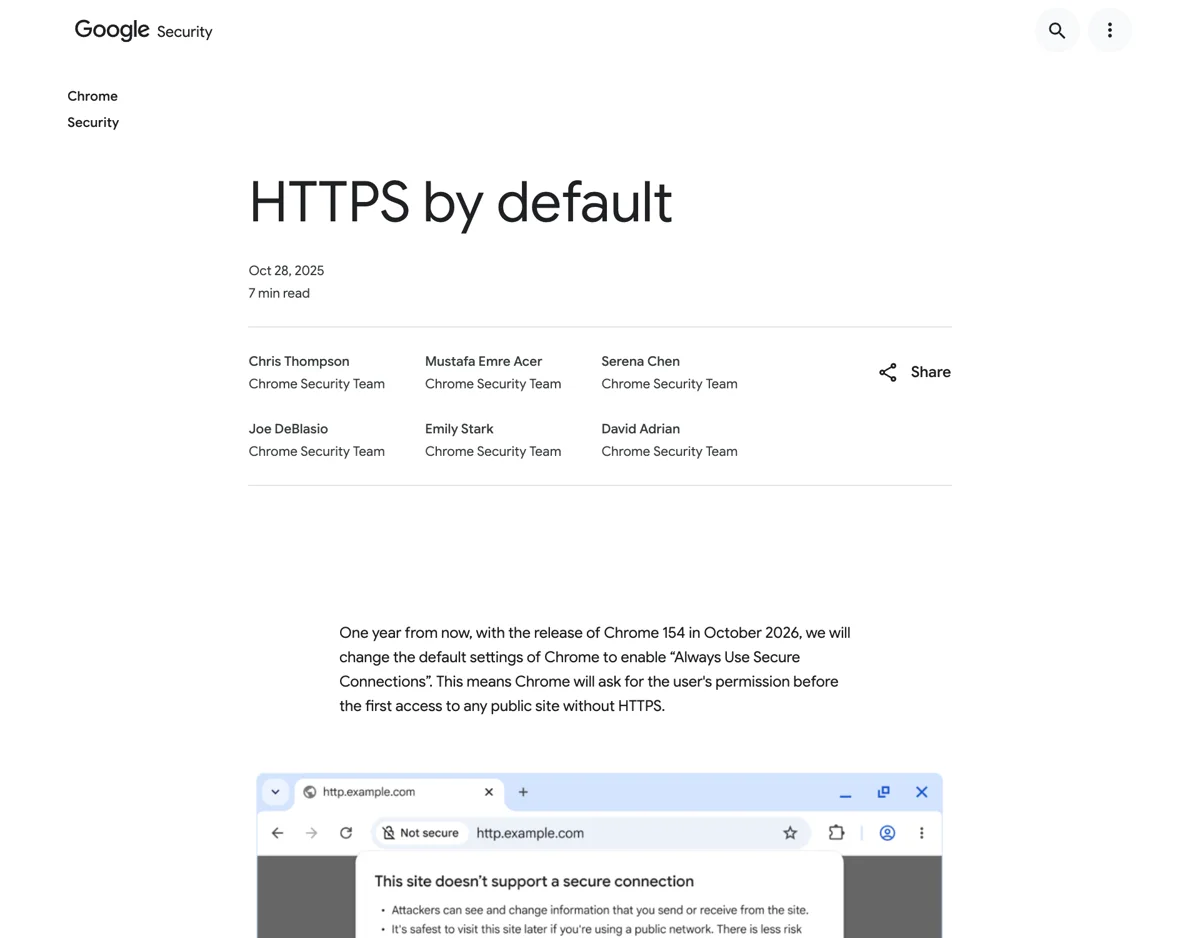Click the forward arrow in pictured browser
1200x938 pixels.
point(312,833)
